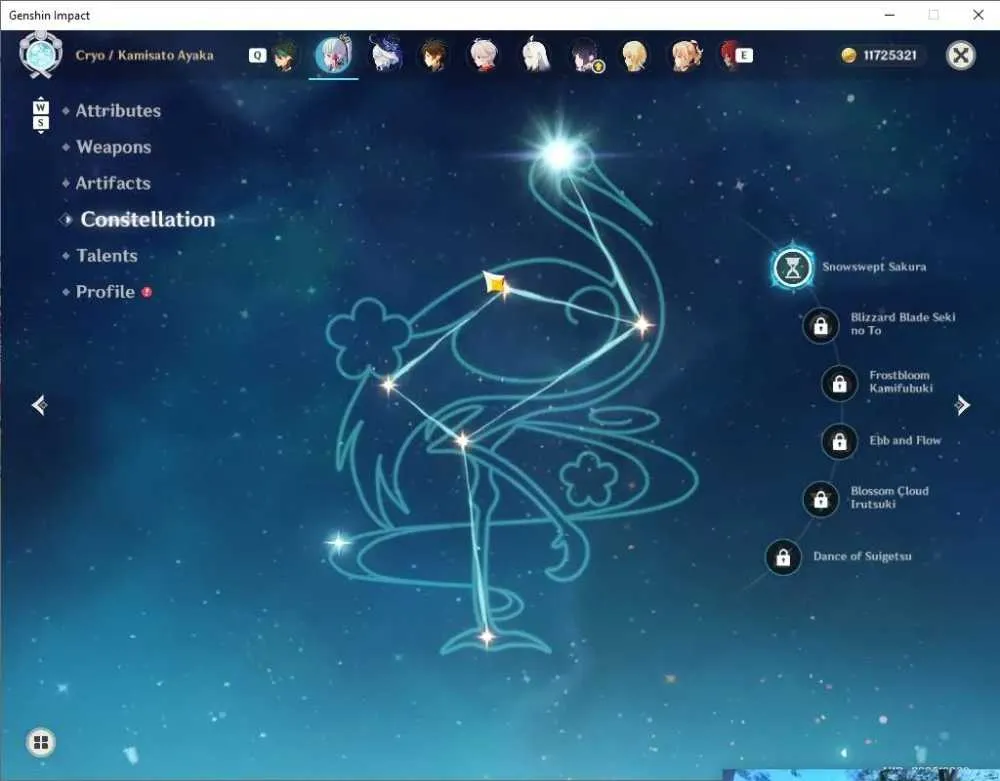This screenshot has width=1000, height=781.
Task: Open the Weapons menu
Action: (114, 147)
